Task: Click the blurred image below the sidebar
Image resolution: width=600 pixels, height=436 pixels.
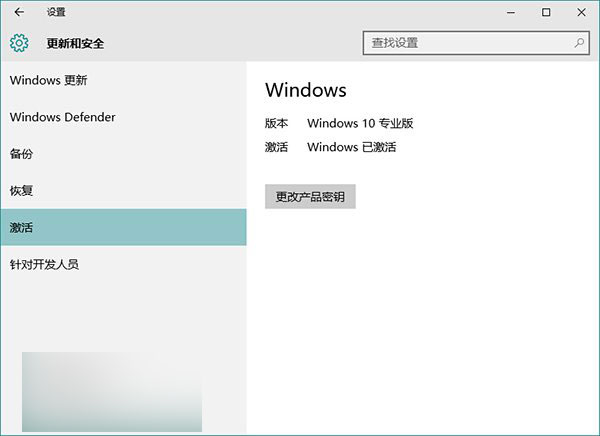Action: pos(111,391)
